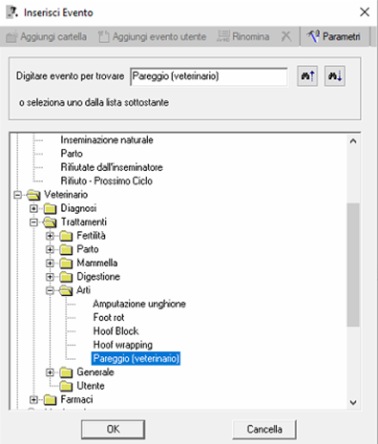Close the Inserisci Evento dialog
378x444 pixels.
(x=365, y=12)
